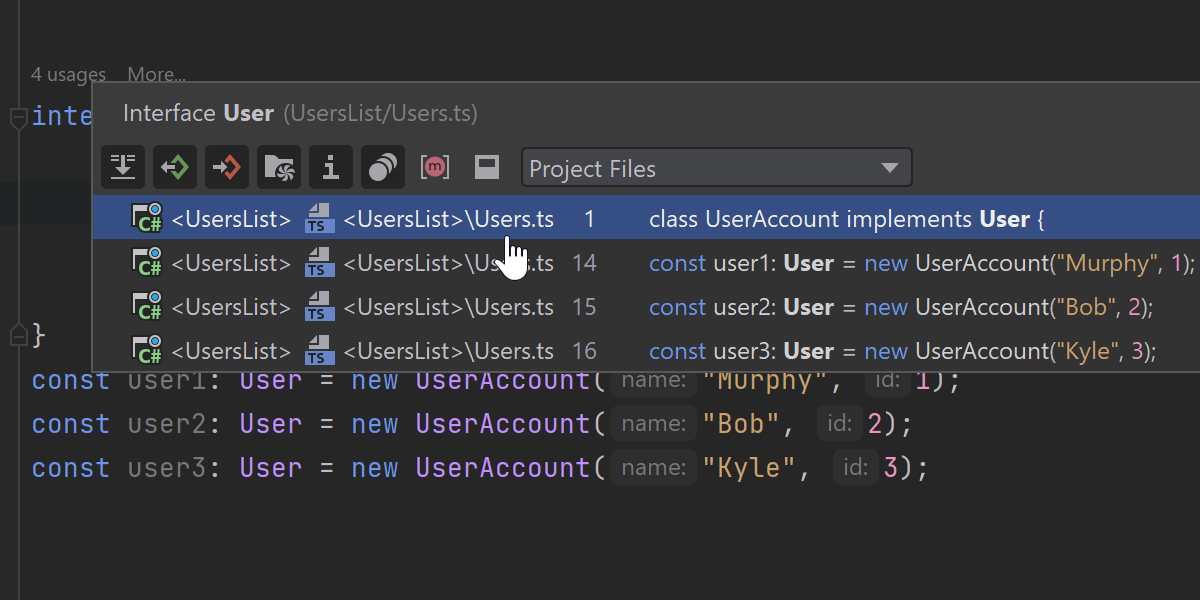Select the 'class UserAccount implements User' usage row
Image resolution: width=1200 pixels, height=600 pixels.
[845, 219]
